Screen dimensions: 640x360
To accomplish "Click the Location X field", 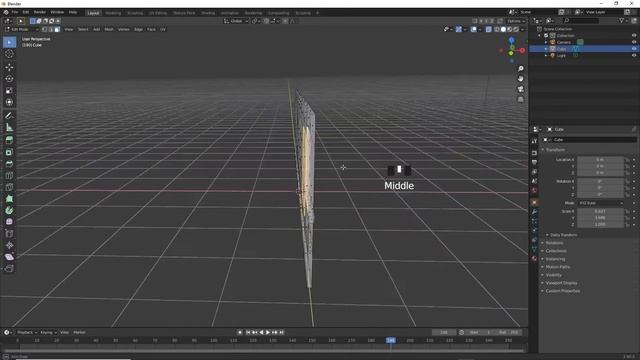I will click(600, 160).
